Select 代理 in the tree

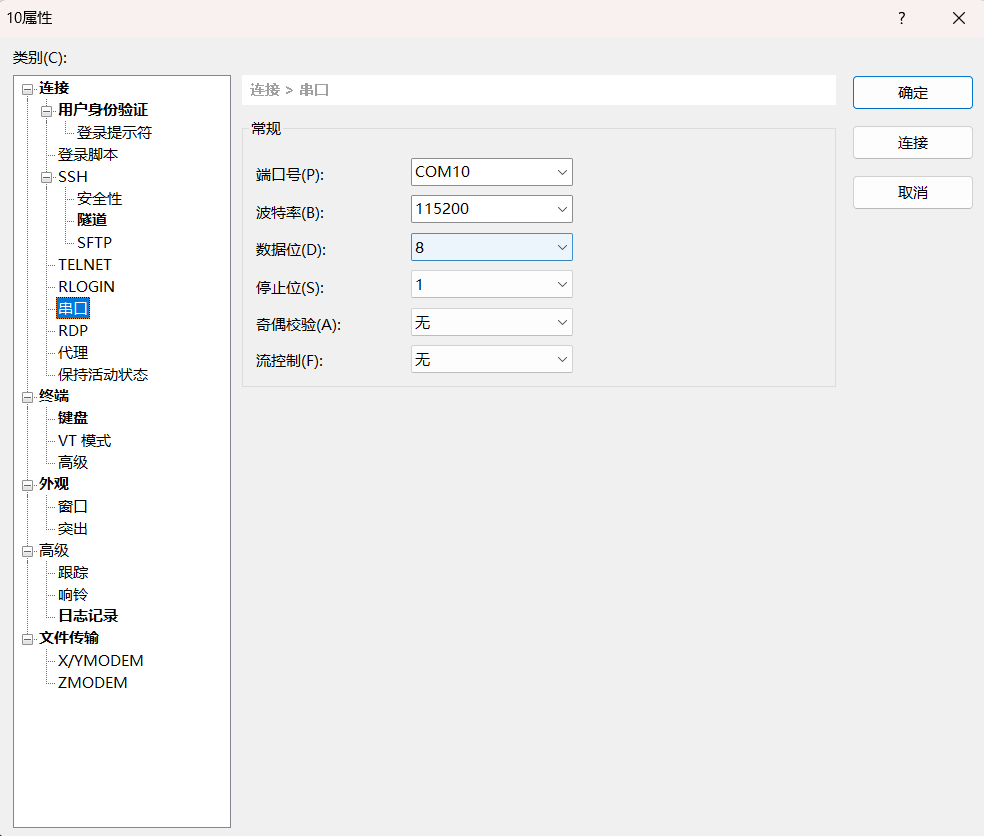[73, 353]
